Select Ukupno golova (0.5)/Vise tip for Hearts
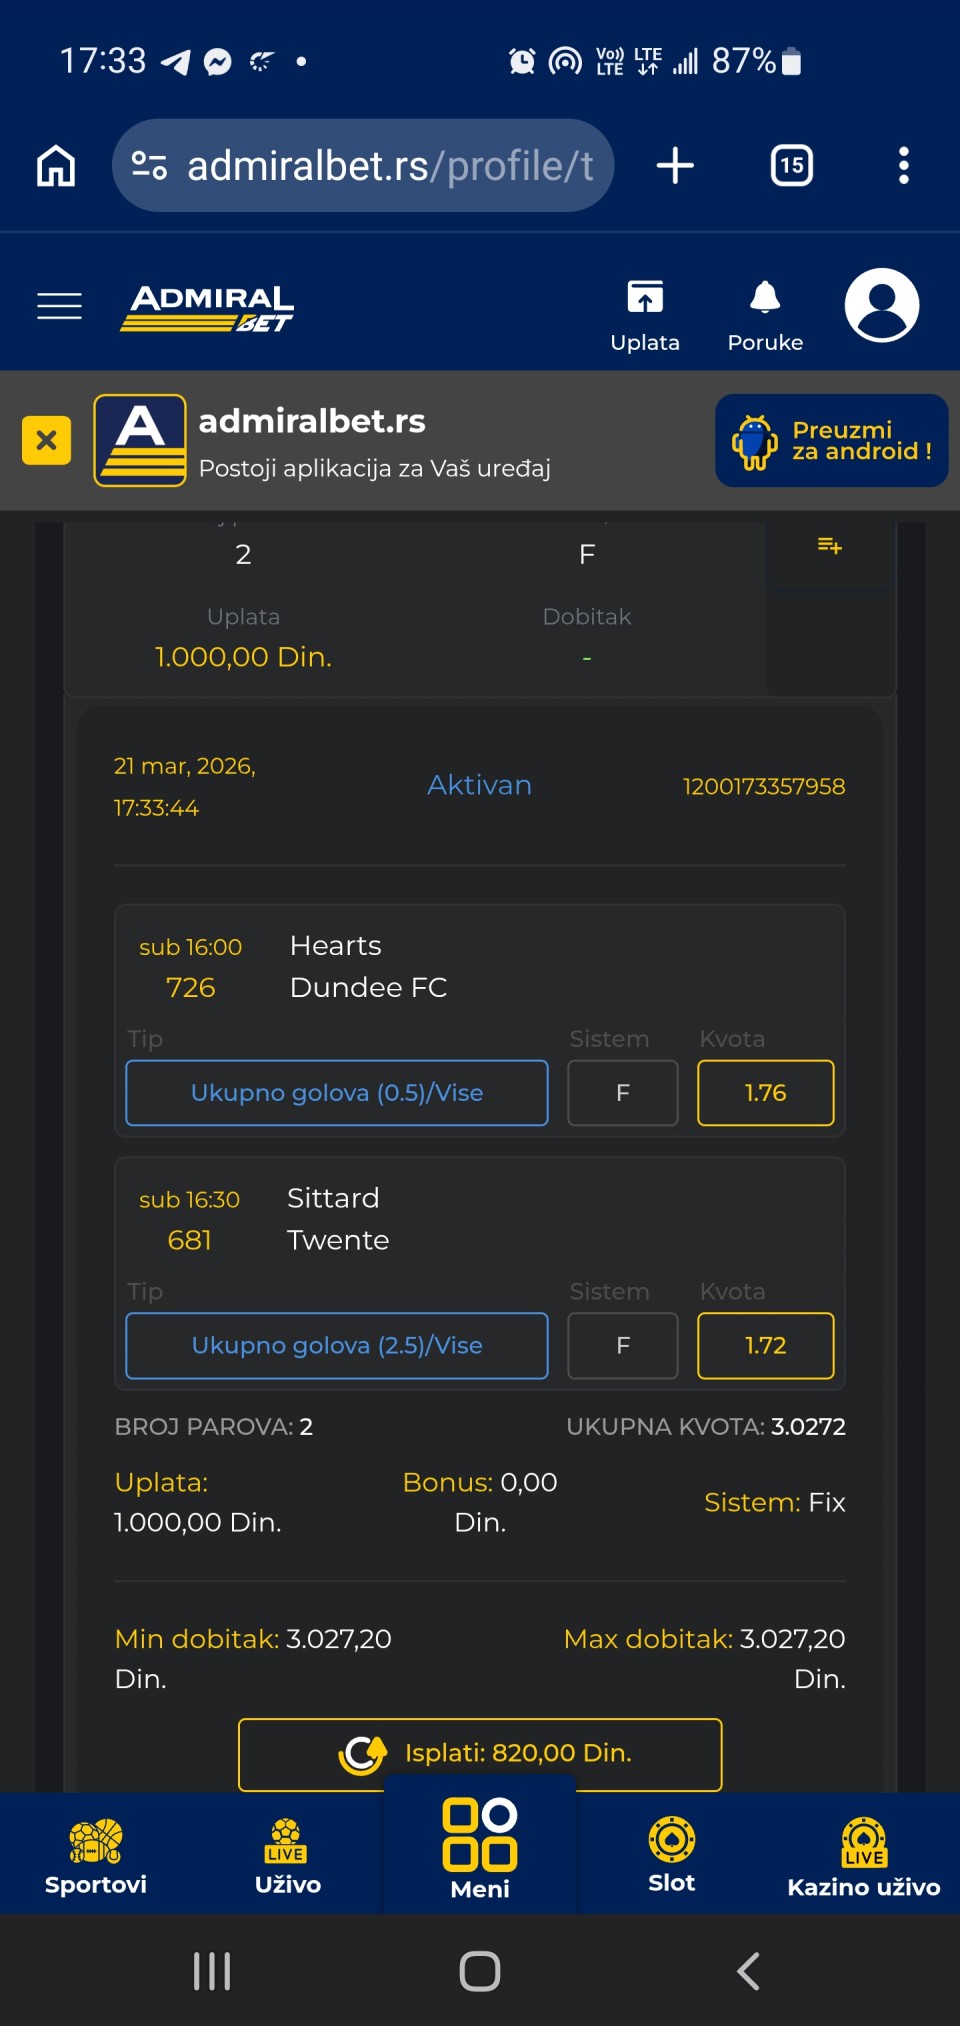Viewport: 960px width, 2026px height. click(x=337, y=1093)
